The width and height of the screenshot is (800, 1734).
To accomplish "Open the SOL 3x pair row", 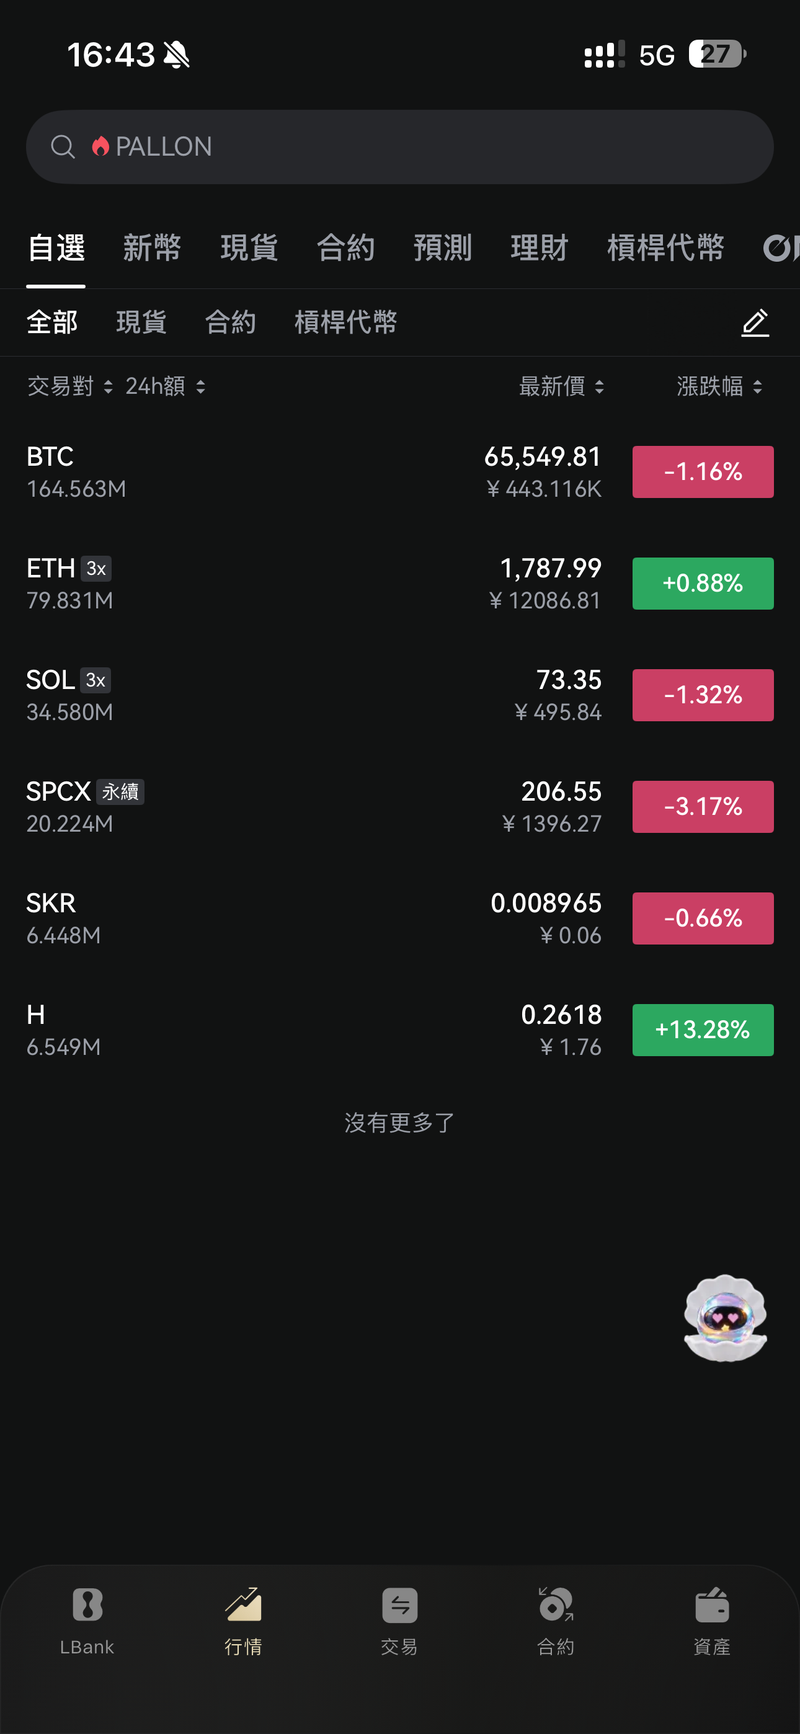I will (400, 695).
